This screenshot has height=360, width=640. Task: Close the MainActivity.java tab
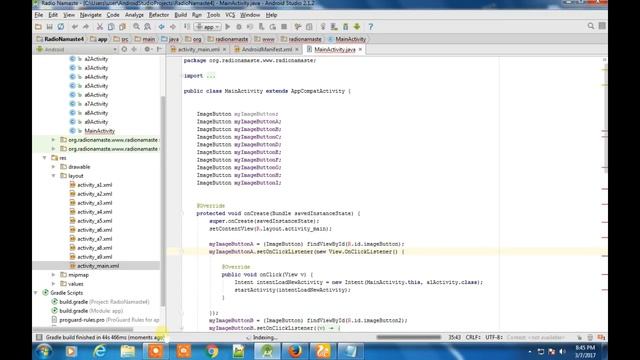coord(360,49)
